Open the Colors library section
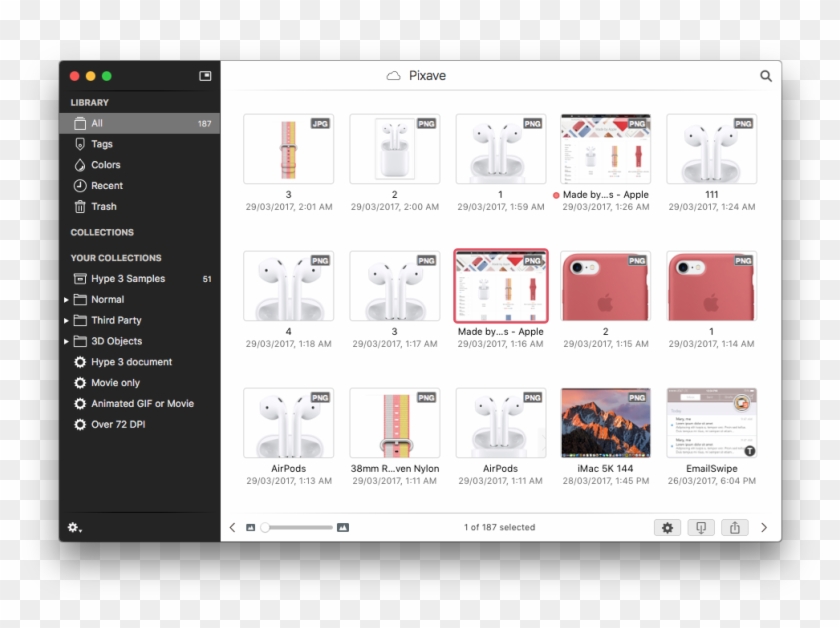 (105, 165)
